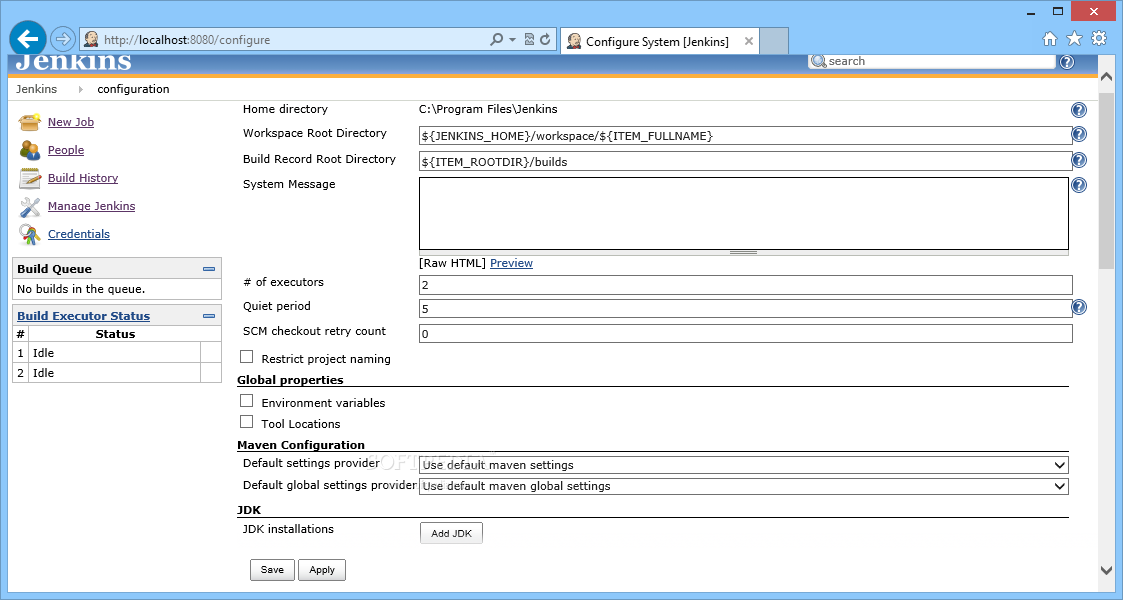This screenshot has width=1123, height=600.
Task: Open address bar autocomplete dropdown arrow
Action: pyautogui.click(x=512, y=40)
